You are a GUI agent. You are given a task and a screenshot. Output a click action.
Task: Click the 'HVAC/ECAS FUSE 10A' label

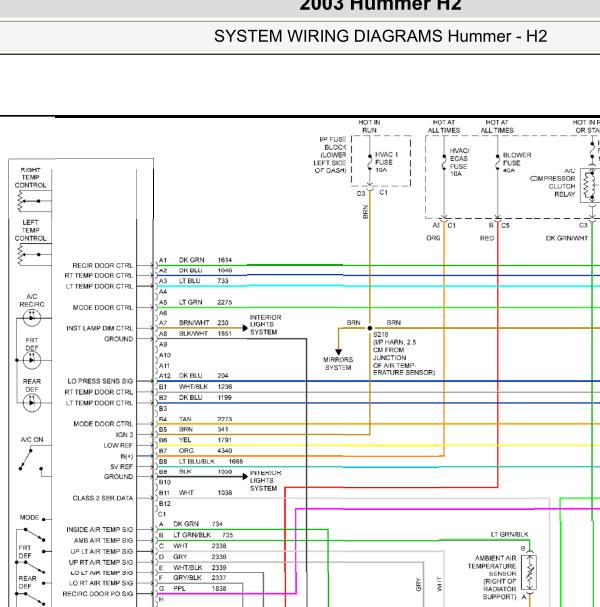coord(459,162)
